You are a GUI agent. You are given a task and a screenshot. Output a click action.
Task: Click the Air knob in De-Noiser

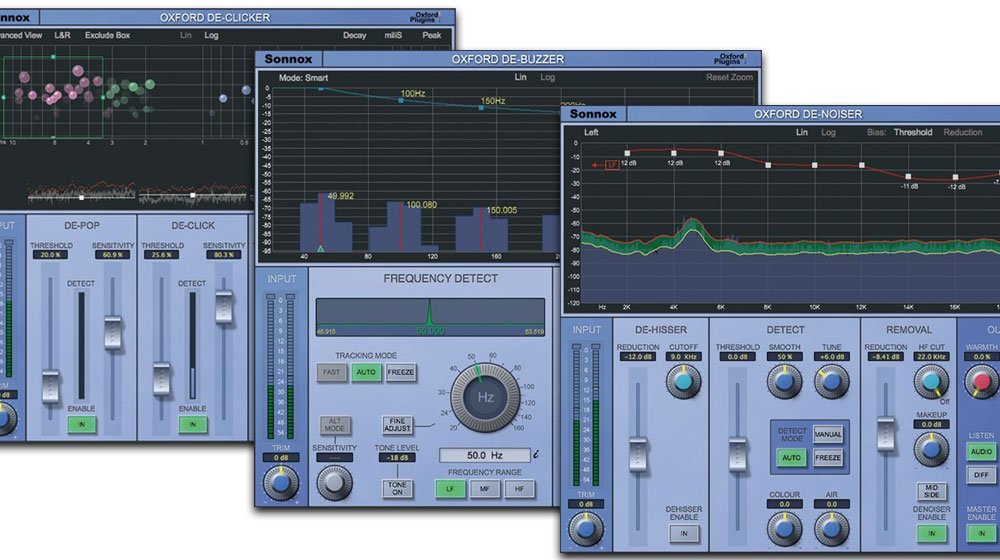(832, 529)
